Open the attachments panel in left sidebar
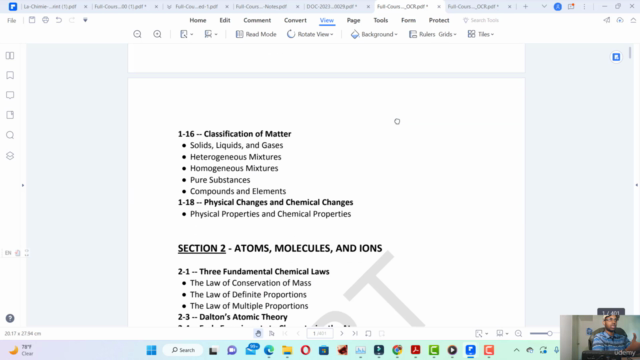This screenshot has width=640, height=360. pos(10,115)
